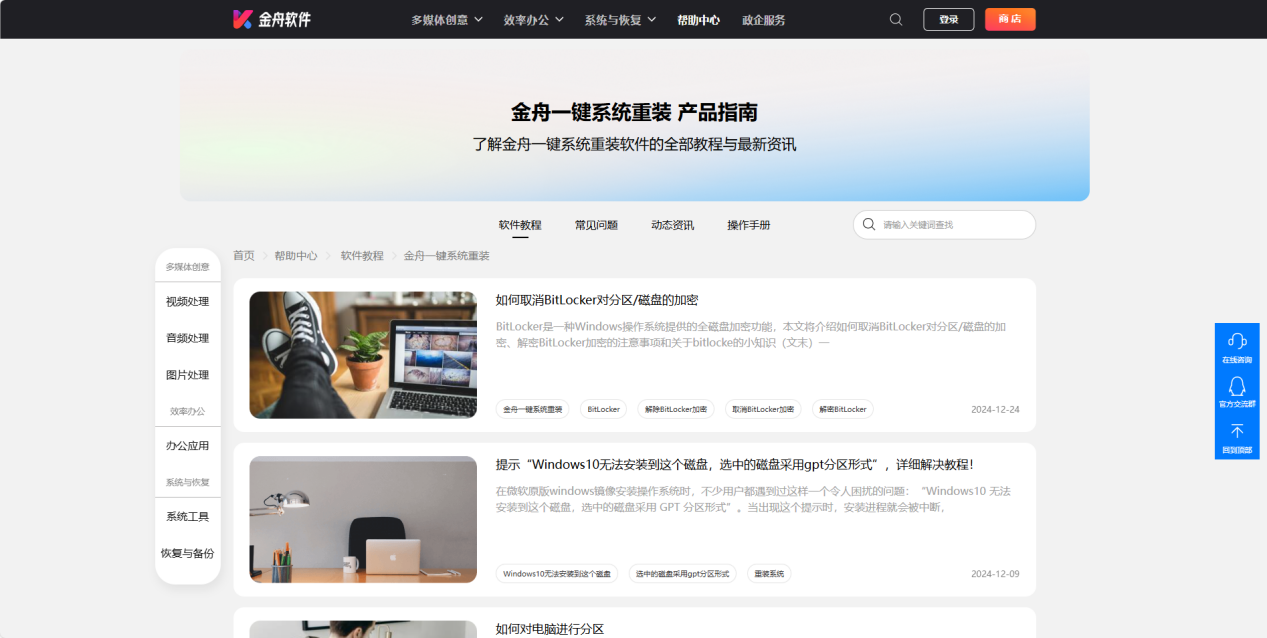Viewport: 1267px width, 638px height.
Task: Click the 系统与恢复 sidebar heading
Action: point(188,482)
